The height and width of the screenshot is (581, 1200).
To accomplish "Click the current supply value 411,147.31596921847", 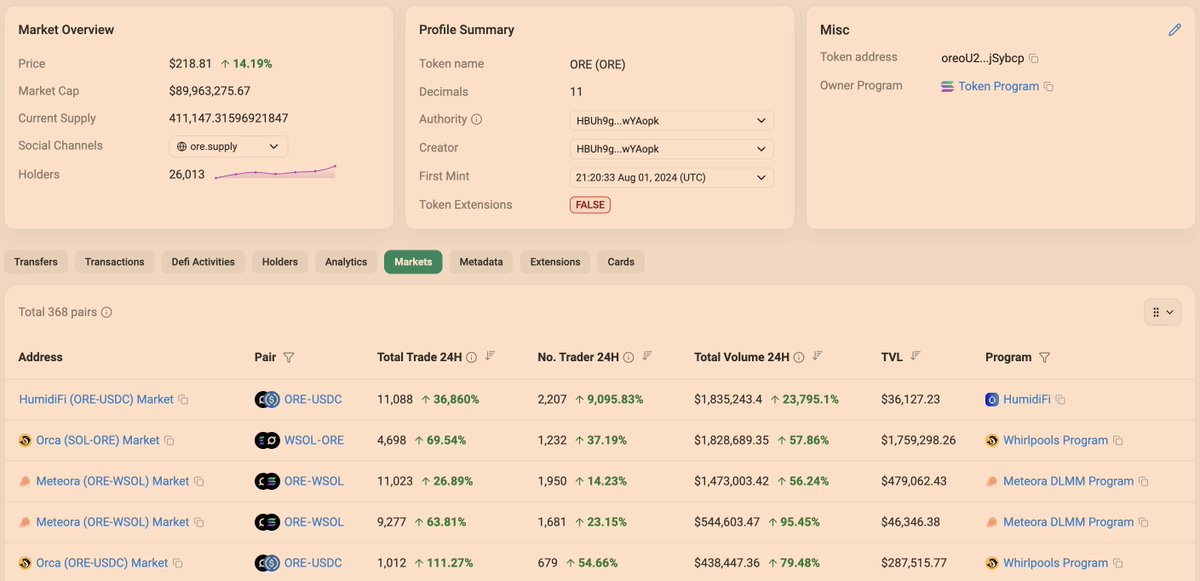I will point(228,118).
